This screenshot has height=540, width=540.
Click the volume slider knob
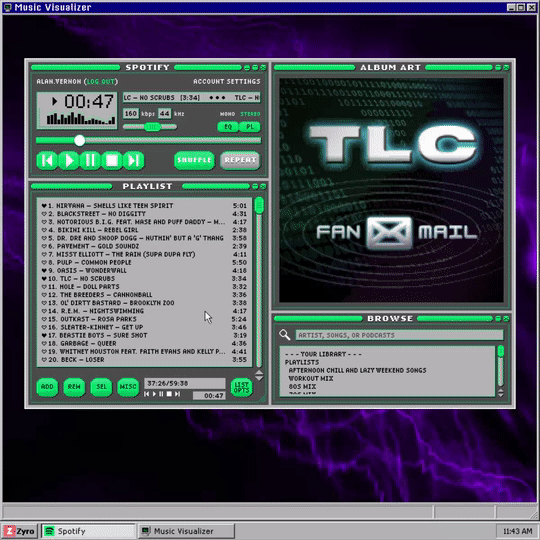tap(152, 127)
